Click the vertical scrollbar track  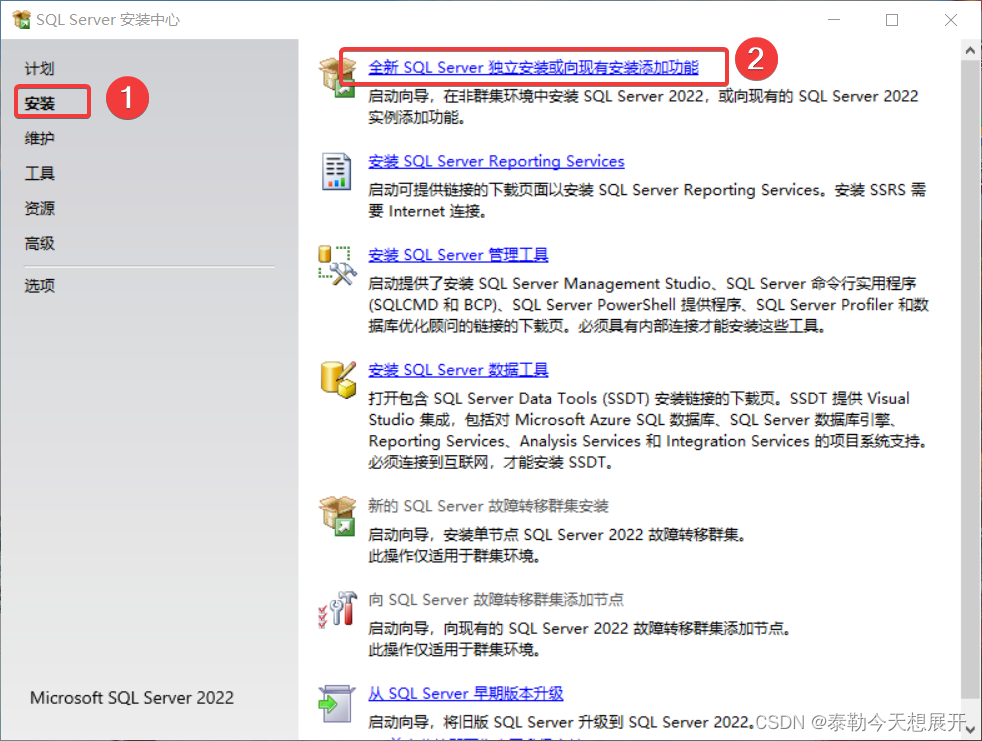pyautogui.click(x=970, y=388)
